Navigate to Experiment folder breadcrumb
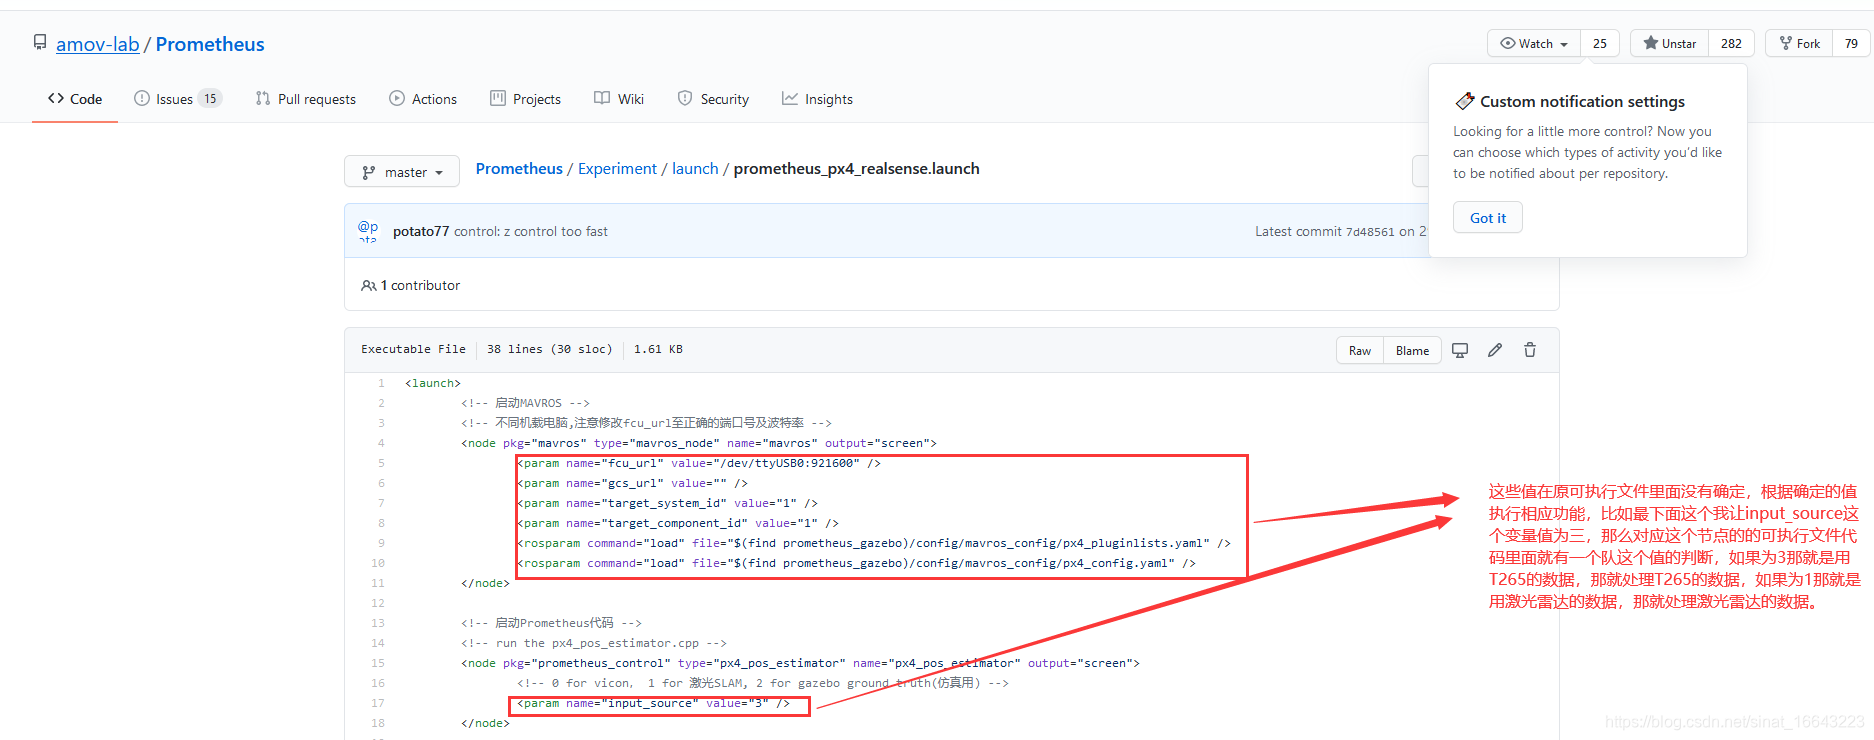This screenshot has height=740, width=1874. (617, 169)
